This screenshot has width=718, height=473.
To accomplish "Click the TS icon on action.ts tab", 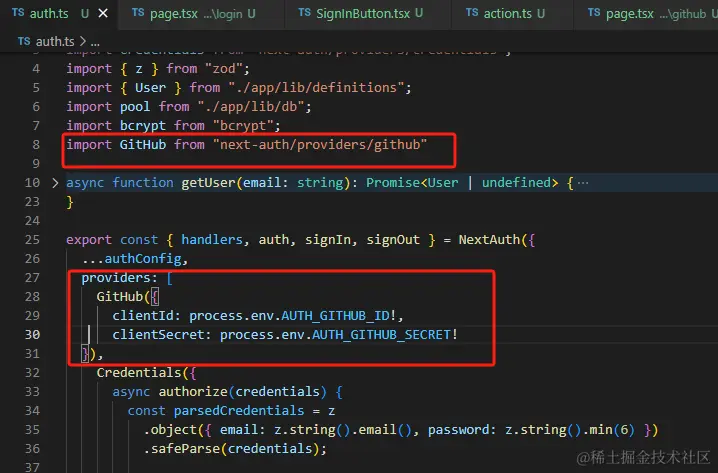I will (472, 13).
